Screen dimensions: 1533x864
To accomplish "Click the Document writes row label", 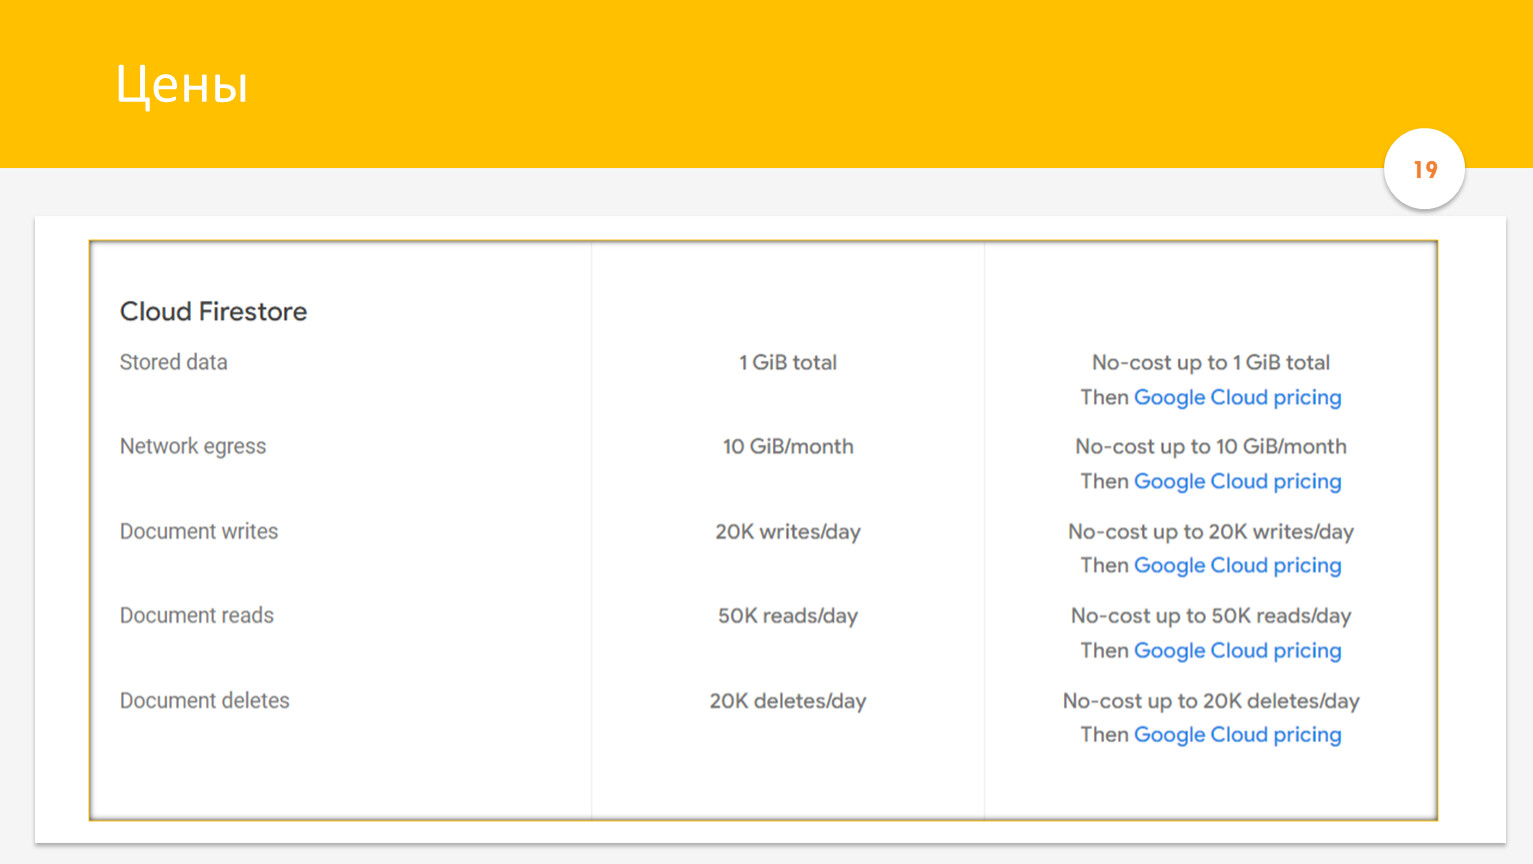I will pyautogui.click(x=199, y=531).
